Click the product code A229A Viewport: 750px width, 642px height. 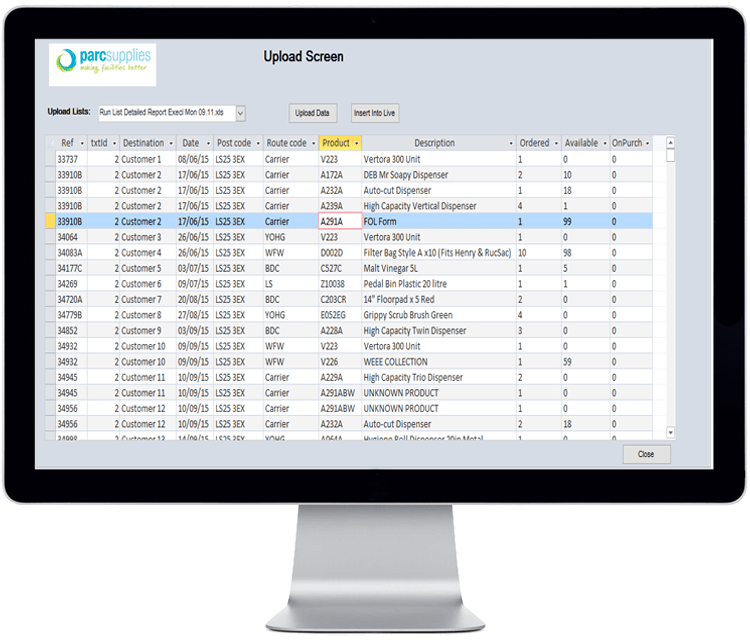click(x=340, y=377)
